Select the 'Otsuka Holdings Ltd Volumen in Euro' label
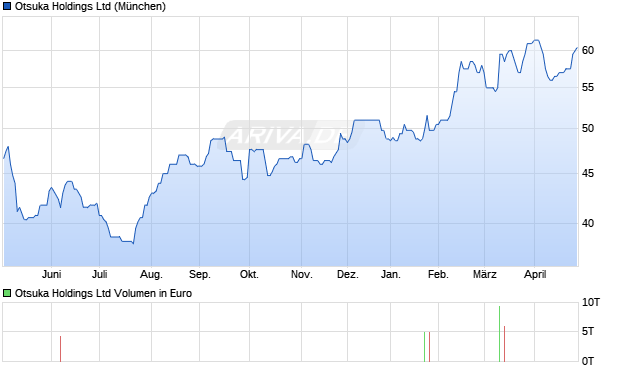The height and width of the screenshot is (371, 620). [103, 293]
